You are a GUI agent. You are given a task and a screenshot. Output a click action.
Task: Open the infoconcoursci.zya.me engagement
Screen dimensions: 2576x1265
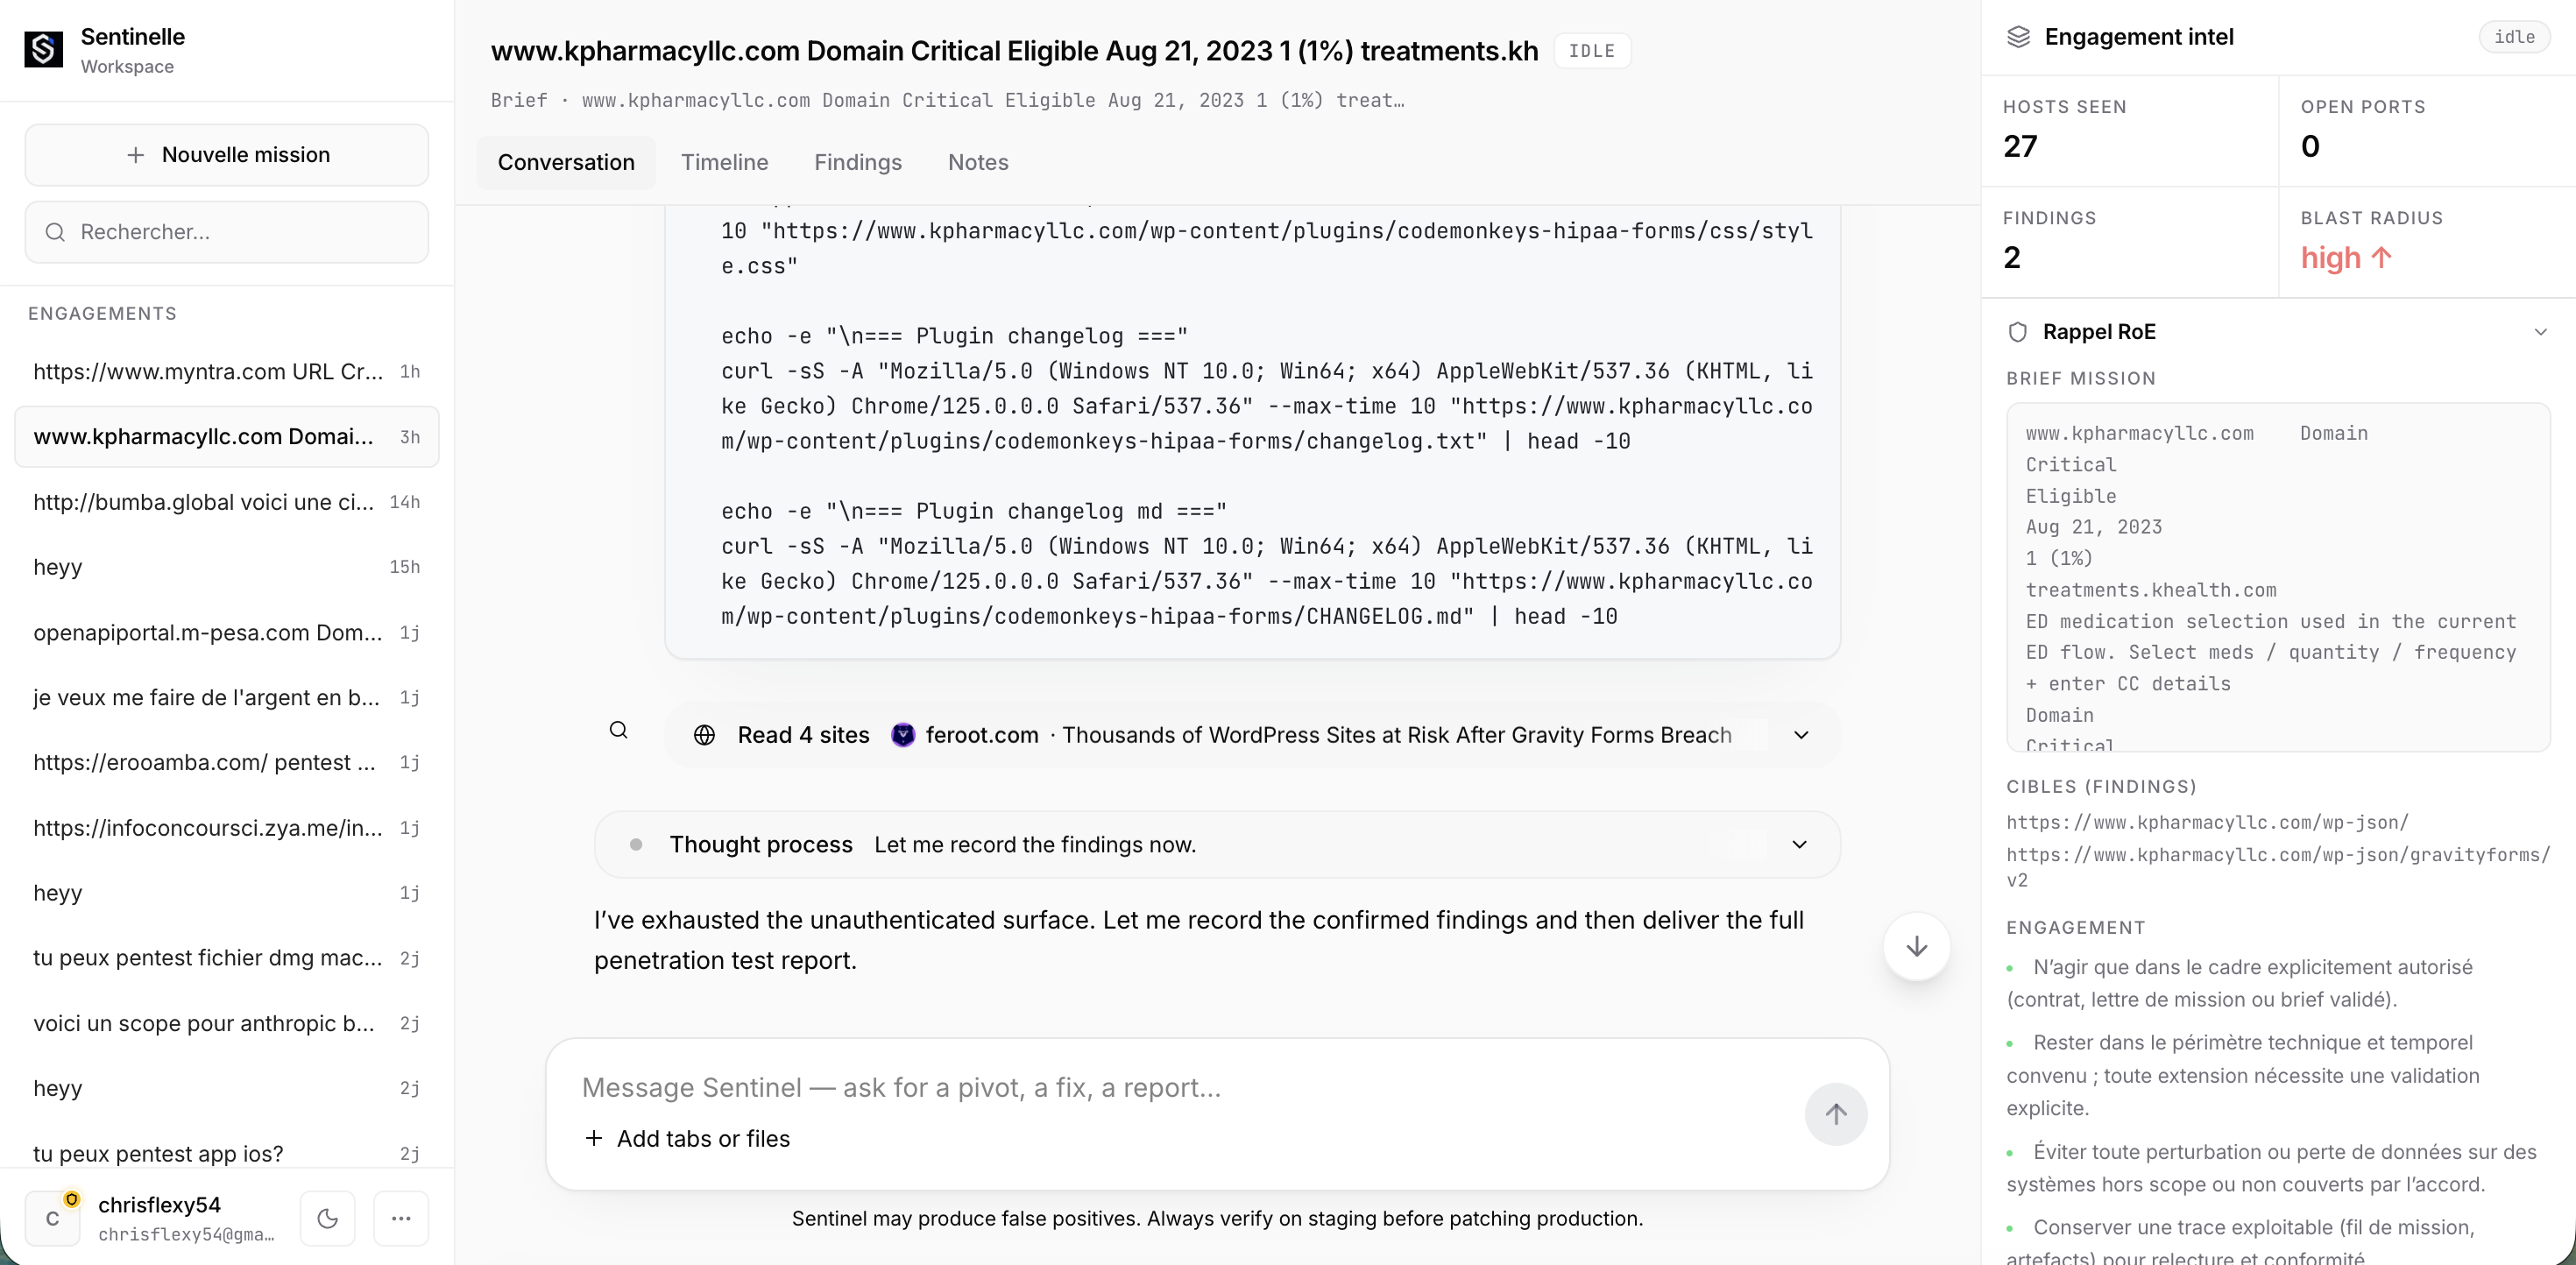point(227,828)
